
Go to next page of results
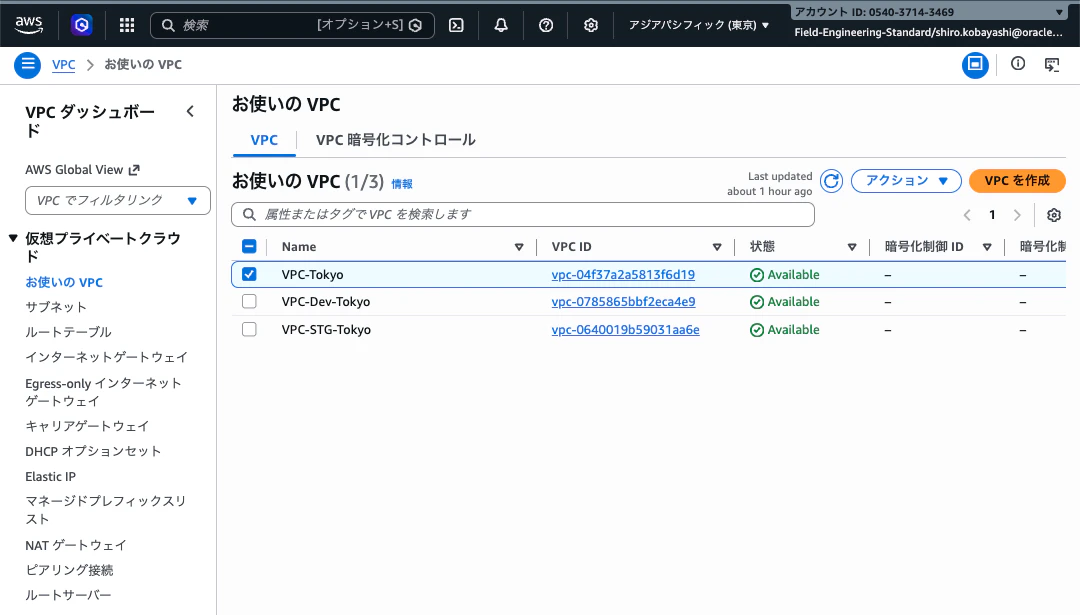click(x=1017, y=215)
